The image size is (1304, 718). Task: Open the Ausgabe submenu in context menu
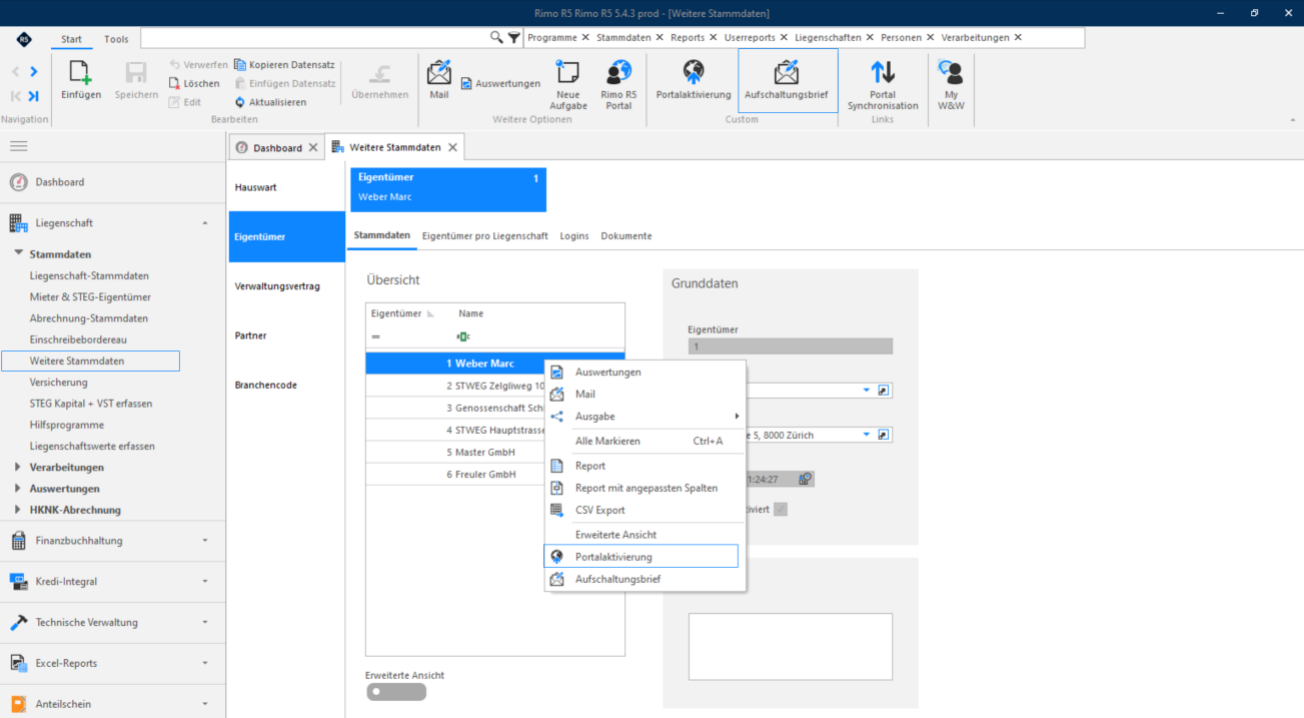point(645,416)
